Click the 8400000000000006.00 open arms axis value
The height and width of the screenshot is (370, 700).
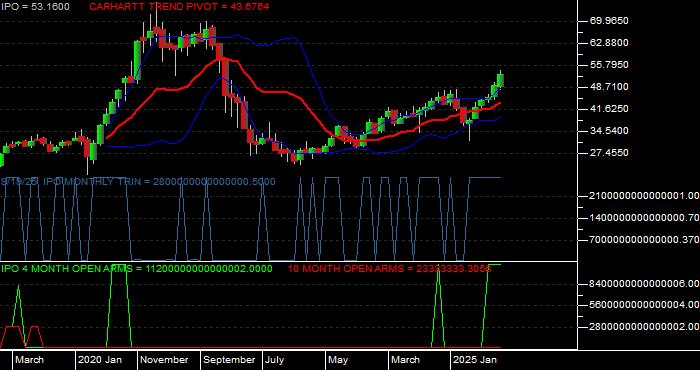(x=644, y=283)
